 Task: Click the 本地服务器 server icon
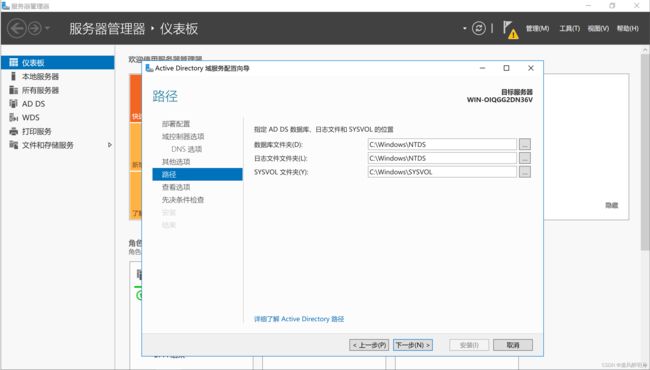point(13,76)
